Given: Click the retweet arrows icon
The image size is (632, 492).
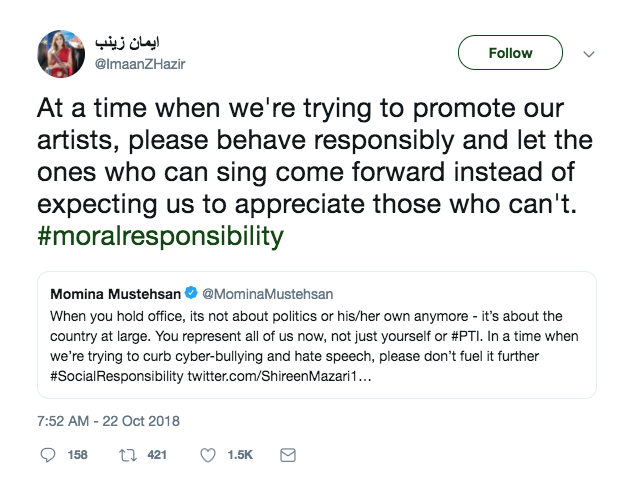Looking at the screenshot, I should (127, 455).
